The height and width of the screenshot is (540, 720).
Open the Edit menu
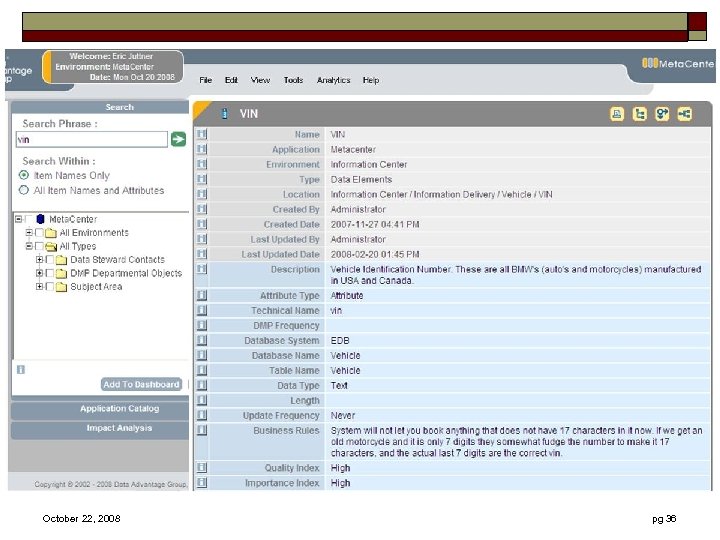tap(231, 80)
